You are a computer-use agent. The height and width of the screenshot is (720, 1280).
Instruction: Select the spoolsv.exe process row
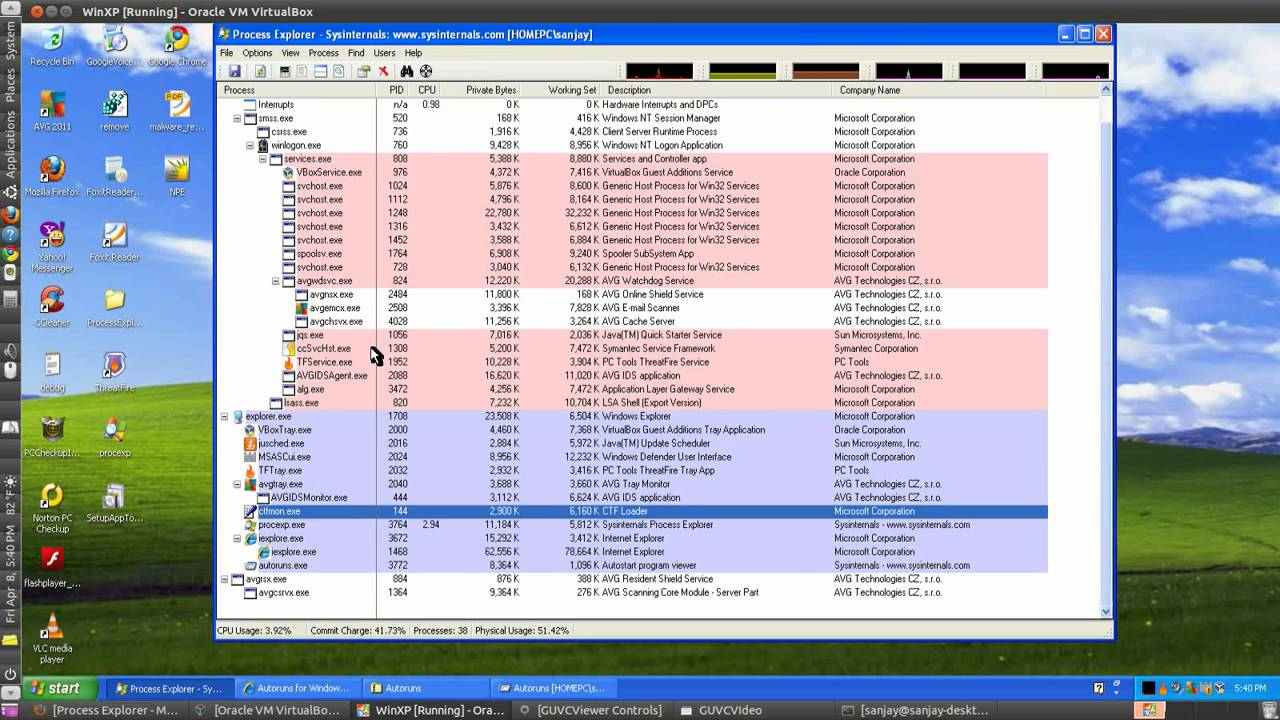click(x=632, y=254)
